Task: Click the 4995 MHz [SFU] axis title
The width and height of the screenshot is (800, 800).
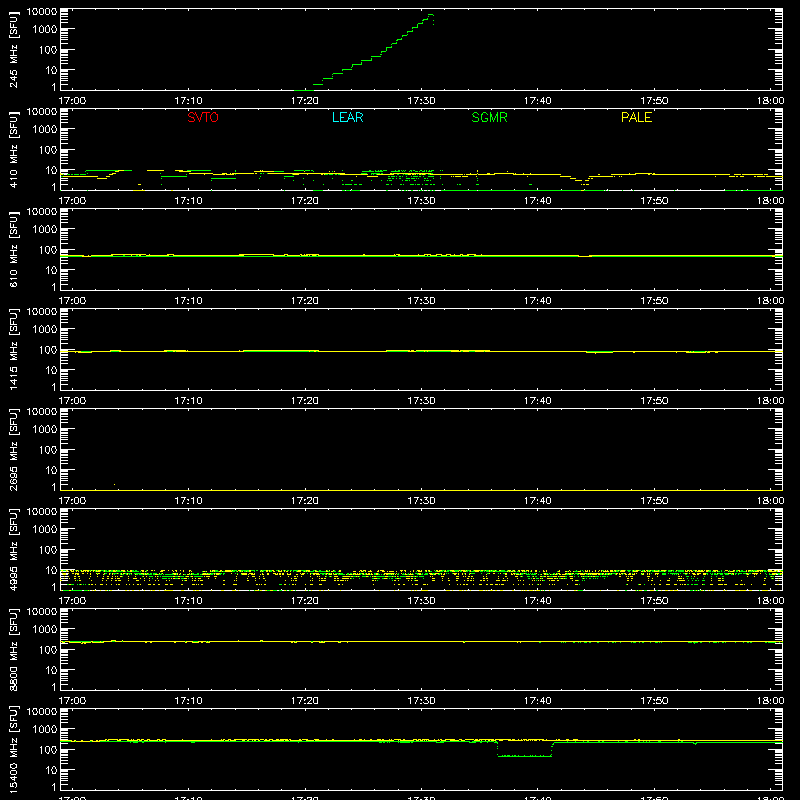Action: 14,549
